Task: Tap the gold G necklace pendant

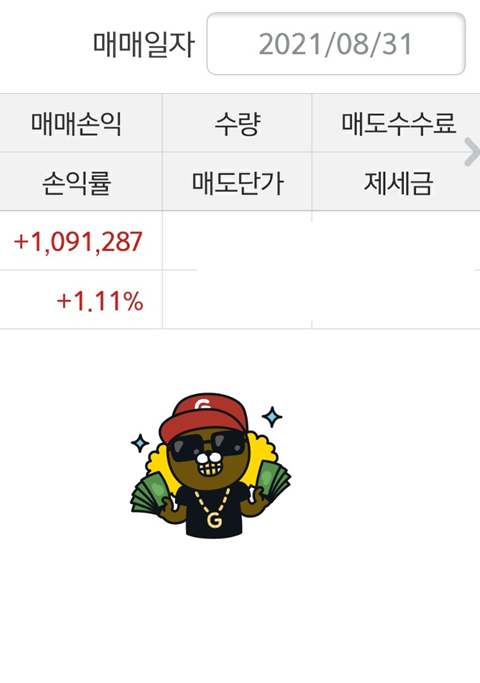Action: pyautogui.click(x=214, y=520)
